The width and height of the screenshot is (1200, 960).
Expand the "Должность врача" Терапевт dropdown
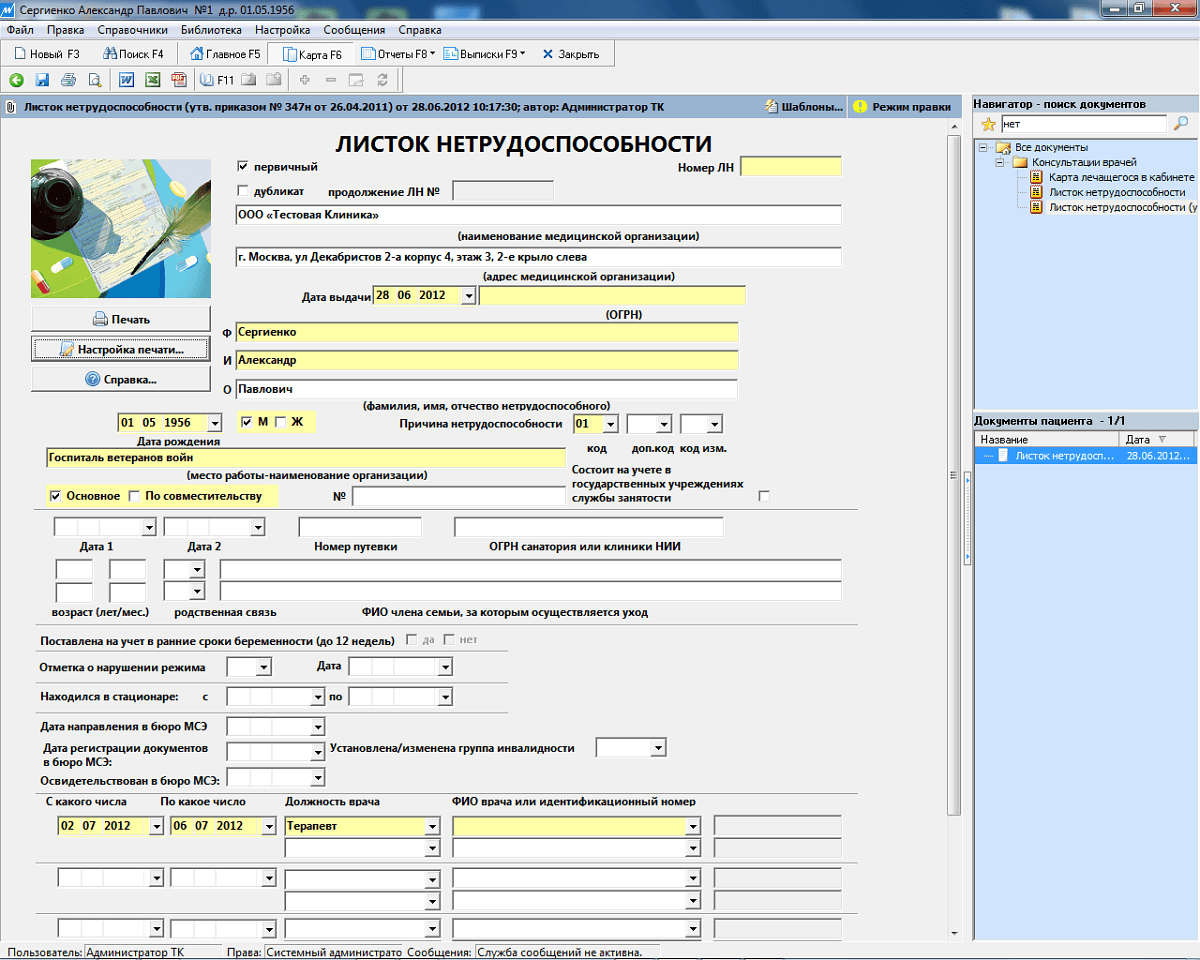click(432, 827)
